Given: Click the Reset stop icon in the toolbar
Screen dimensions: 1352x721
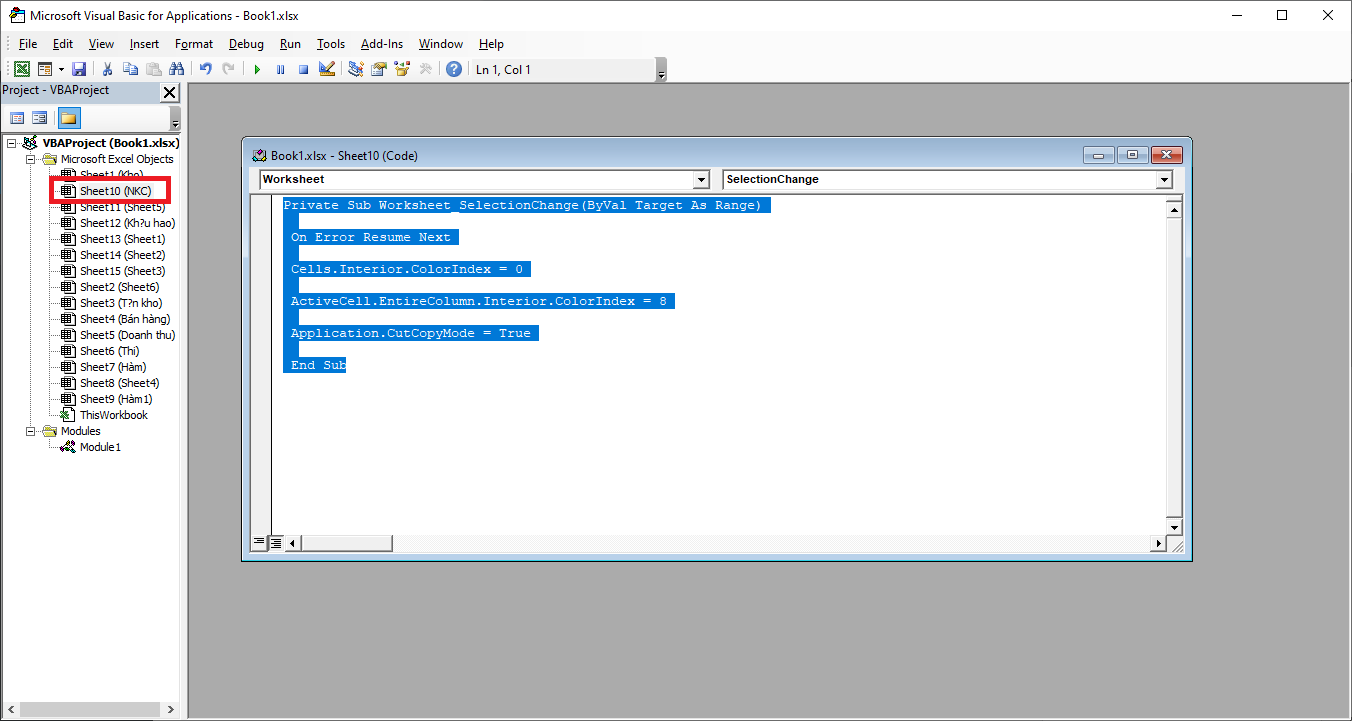Looking at the screenshot, I should pos(303,69).
